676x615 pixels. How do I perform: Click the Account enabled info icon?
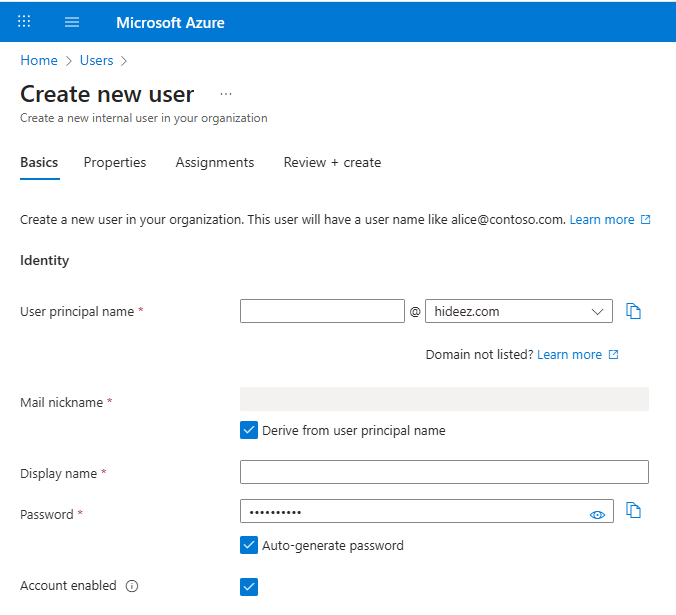click(132, 586)
